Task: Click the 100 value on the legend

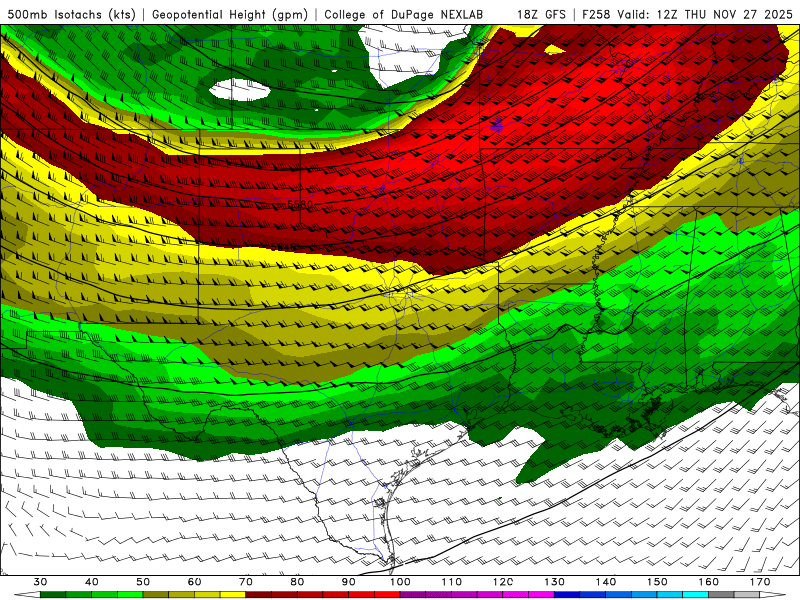Action: [x=401, y=582]
